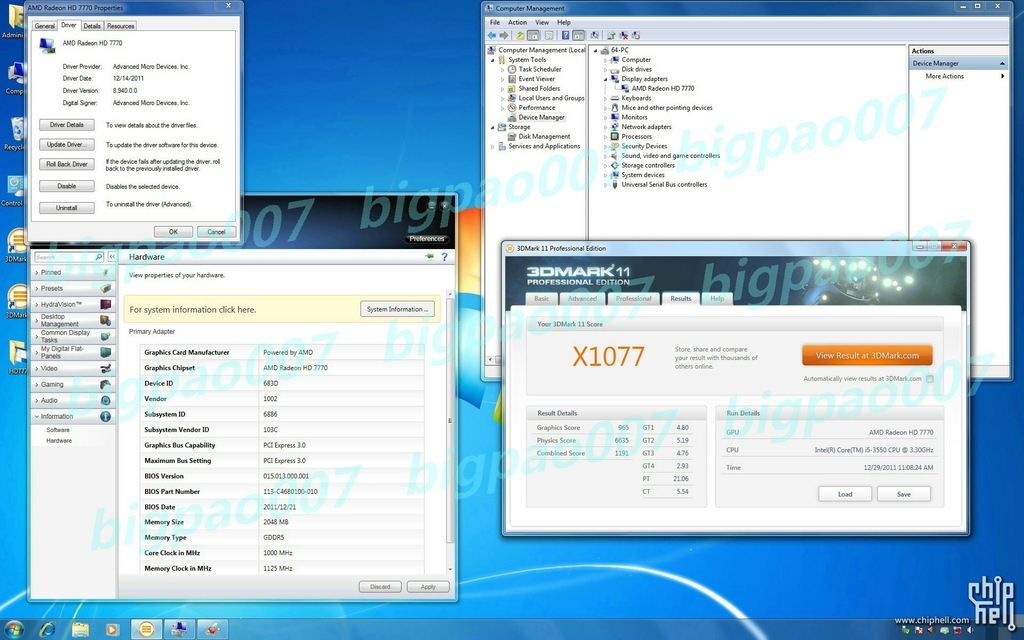Enable automatically view results at 3DMark.com

[x=930, y=379]
